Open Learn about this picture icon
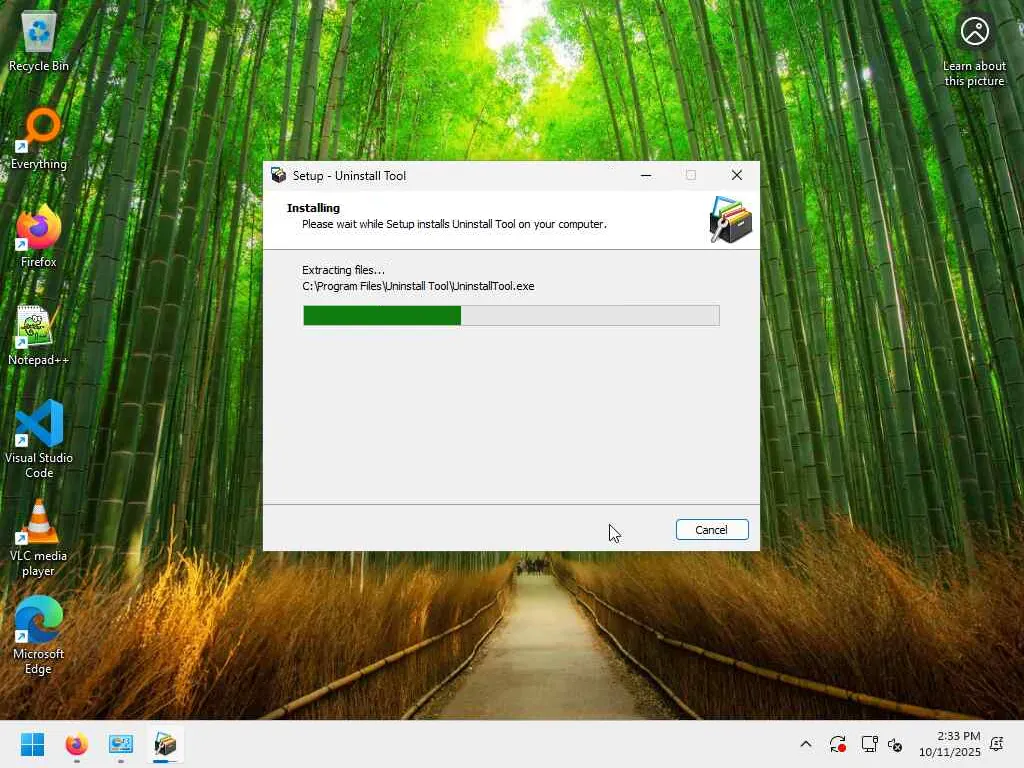The height and width of the screenshot is (768, 1024). coord(974,51)
